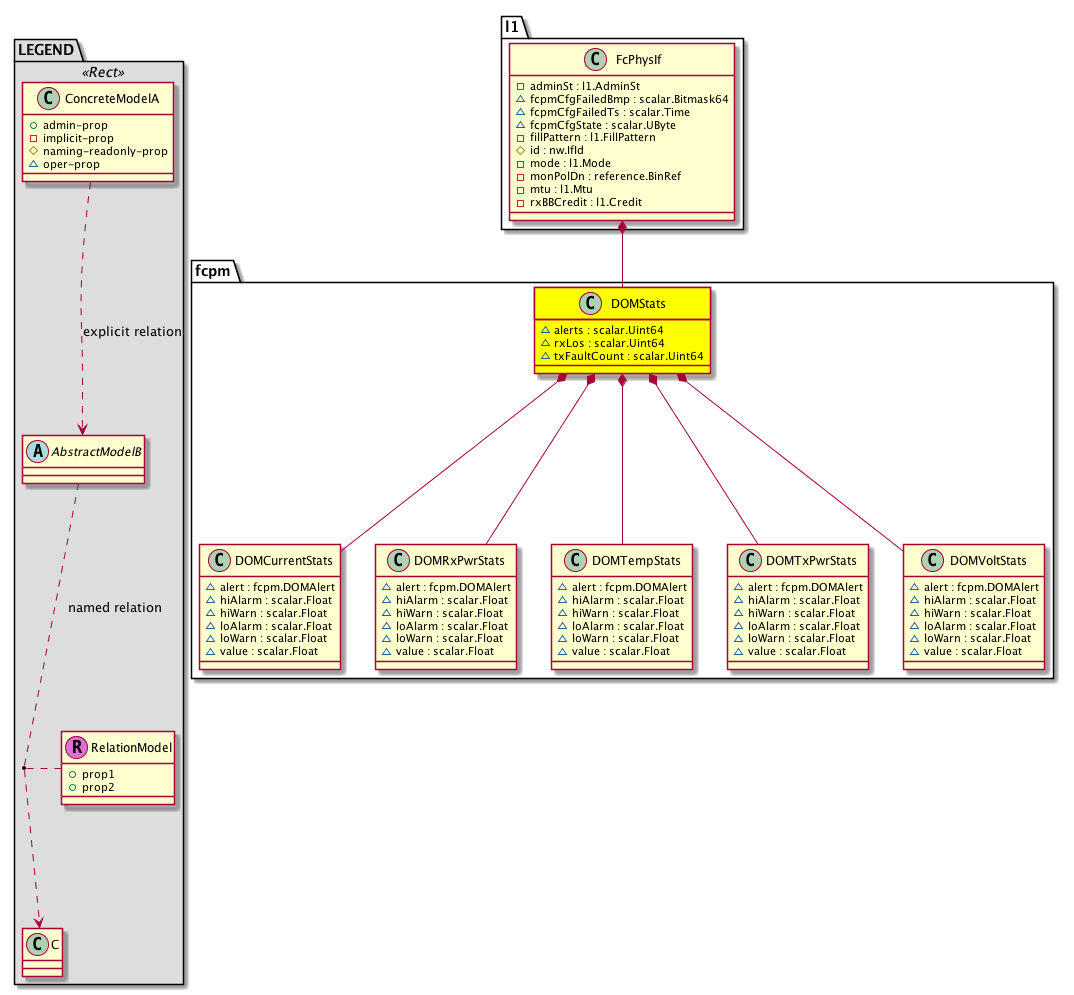Click the AbstractModelB 'A' icon

click(x=38, y=451)
